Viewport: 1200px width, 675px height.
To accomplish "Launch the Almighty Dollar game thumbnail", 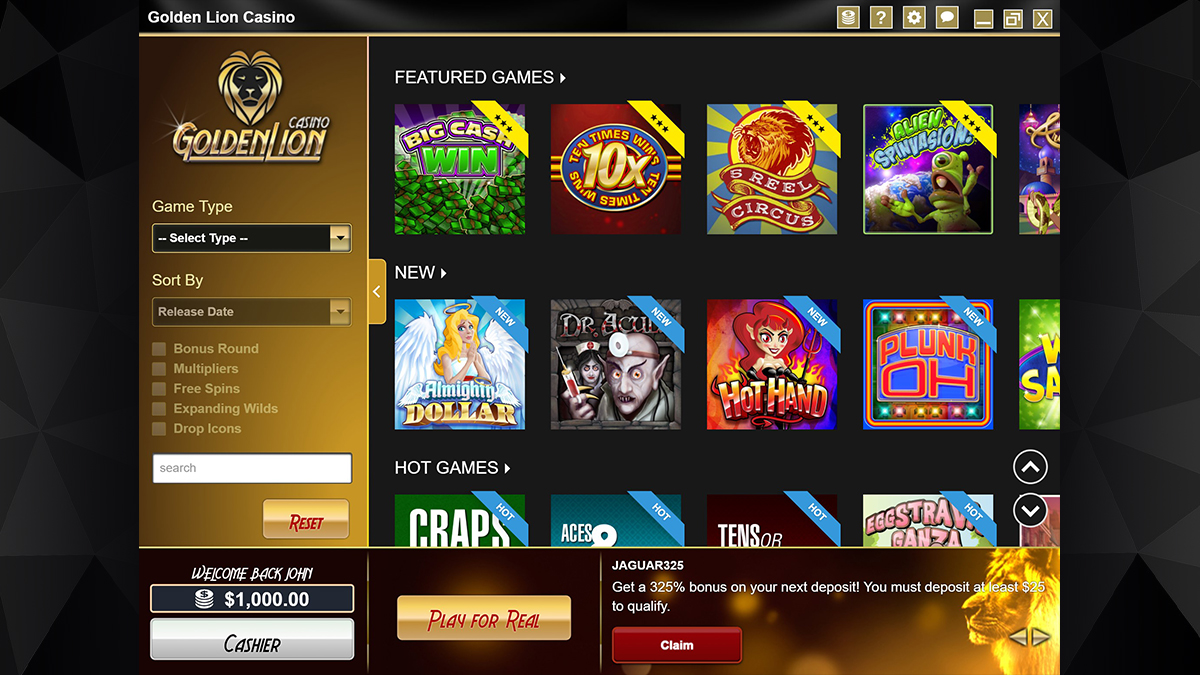I will click(460, 364).
